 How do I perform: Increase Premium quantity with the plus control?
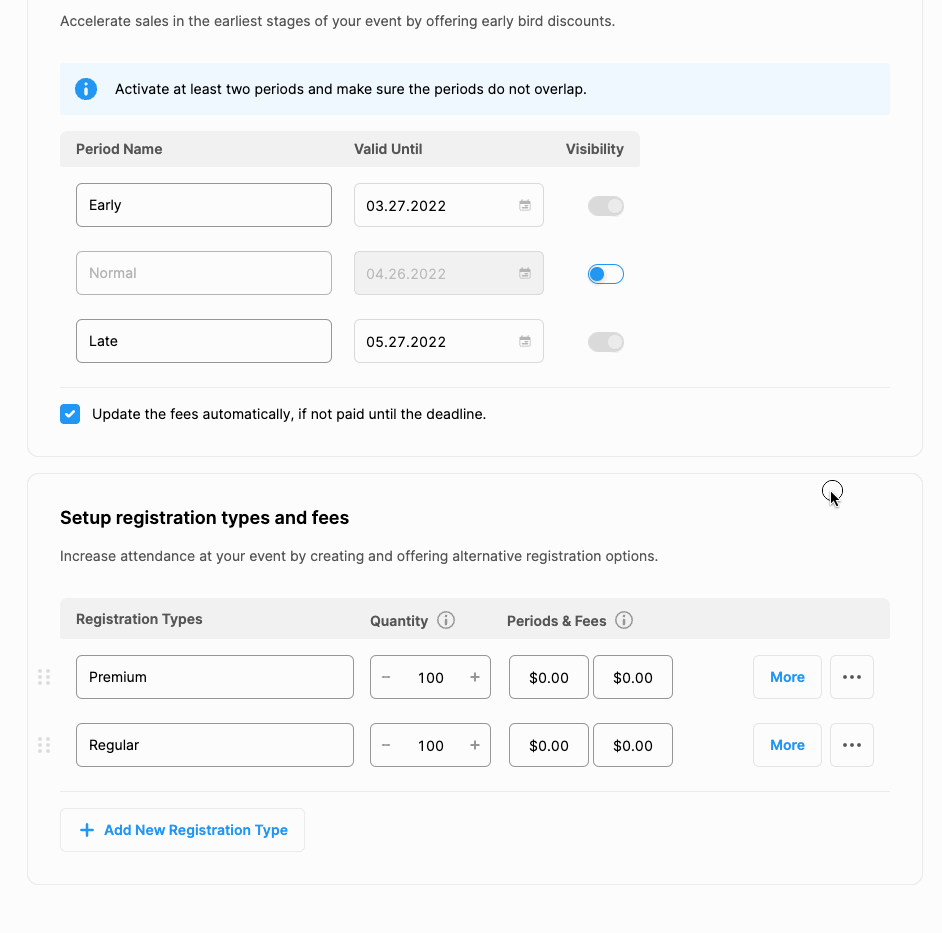(474, 677)
